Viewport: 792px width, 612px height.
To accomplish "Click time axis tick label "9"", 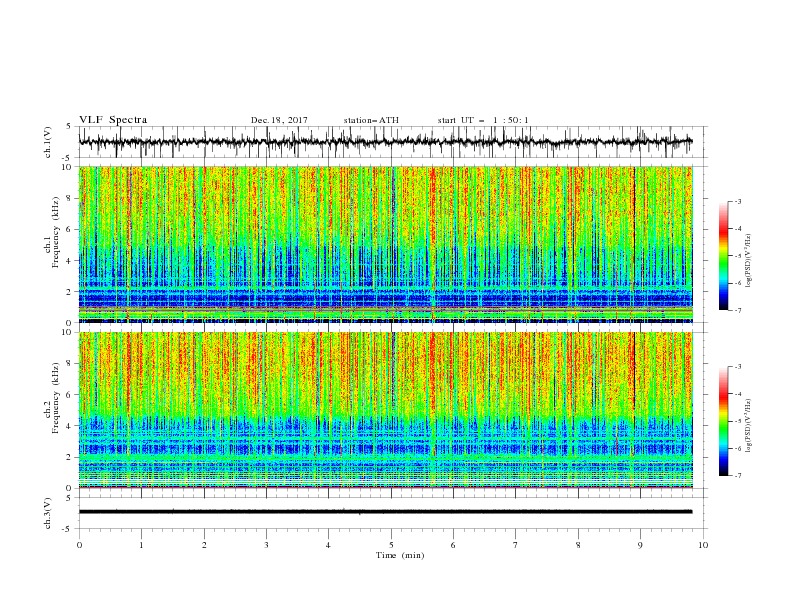I will point(640,545).
